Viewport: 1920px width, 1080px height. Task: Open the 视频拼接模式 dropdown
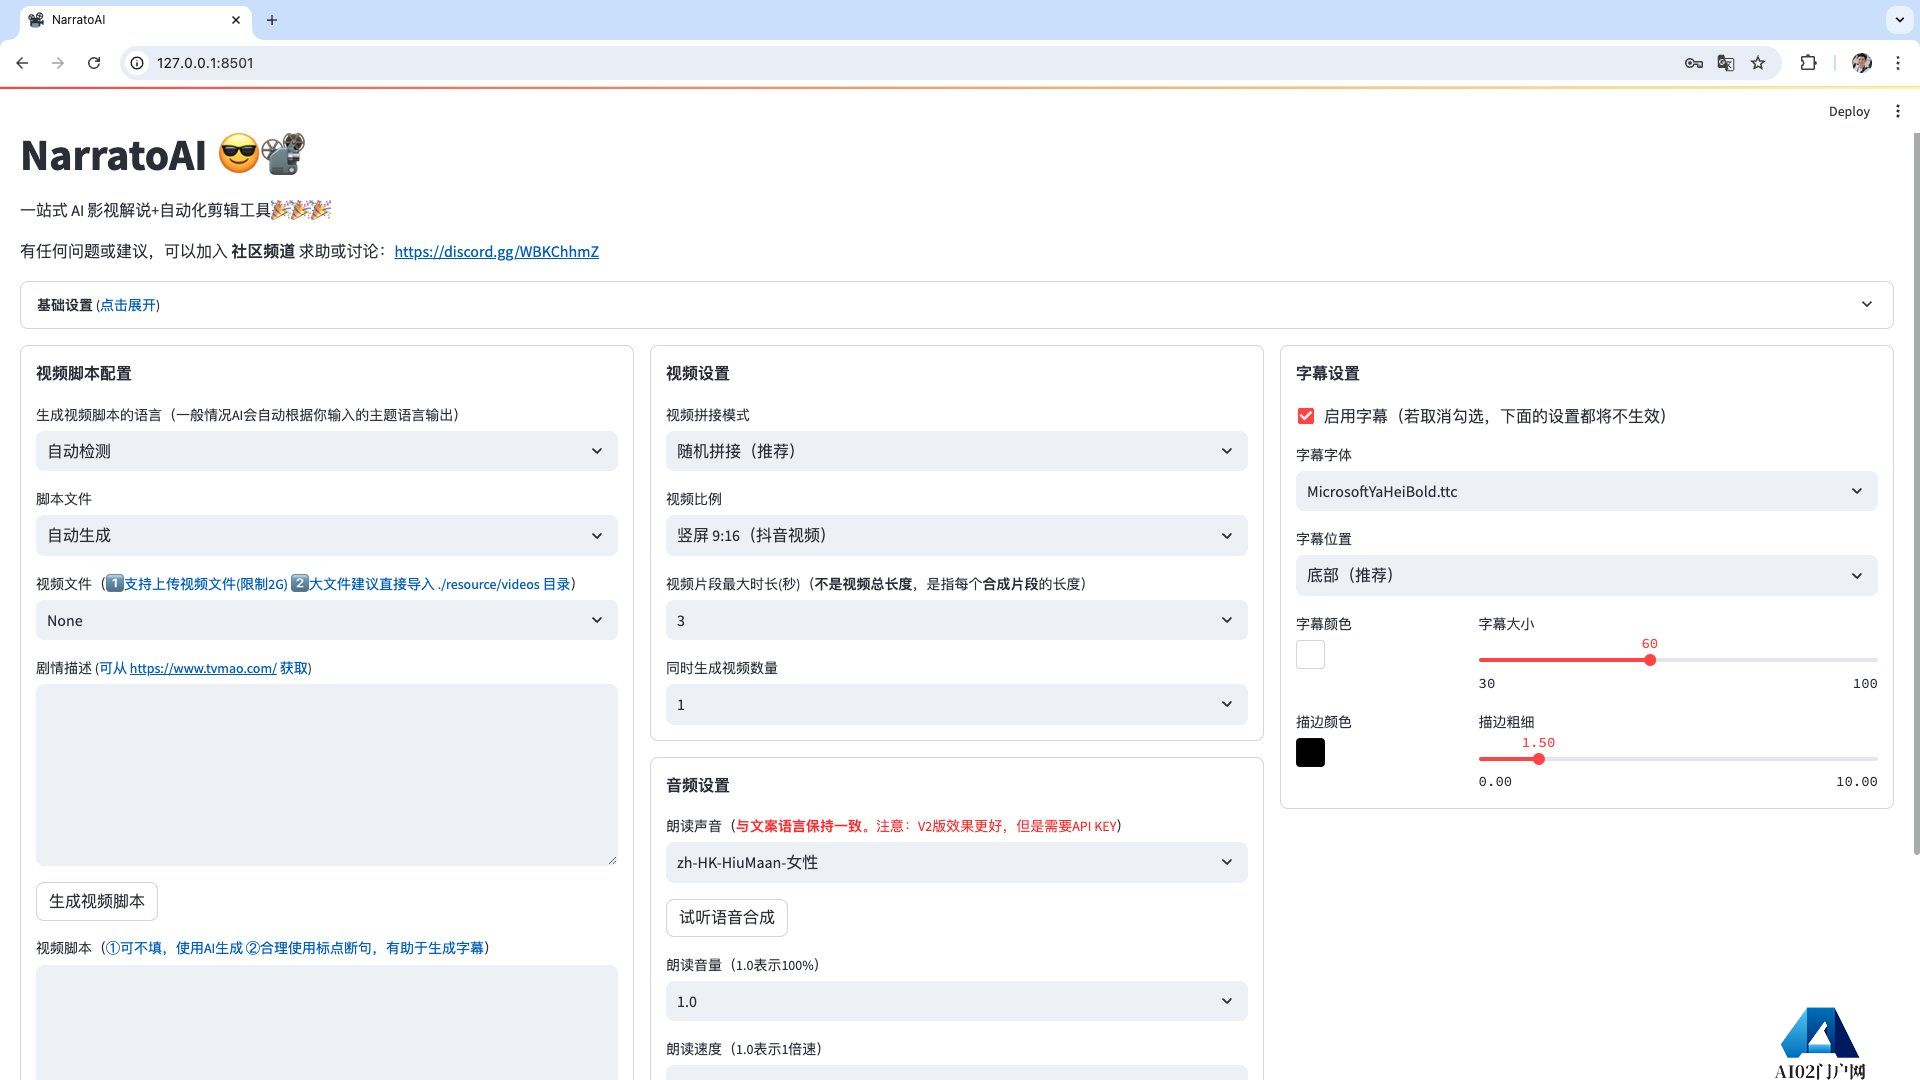pyautogui.click(x=956, y=451)
